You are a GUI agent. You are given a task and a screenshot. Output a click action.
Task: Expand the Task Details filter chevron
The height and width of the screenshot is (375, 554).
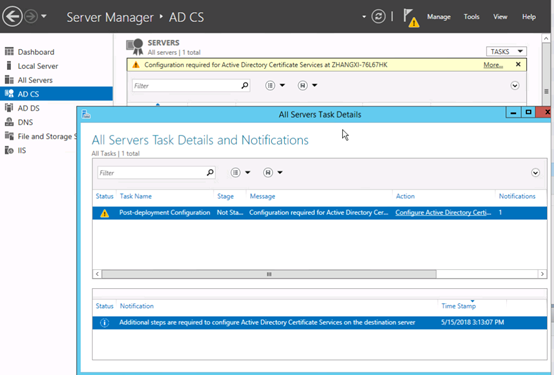point(535,172)
